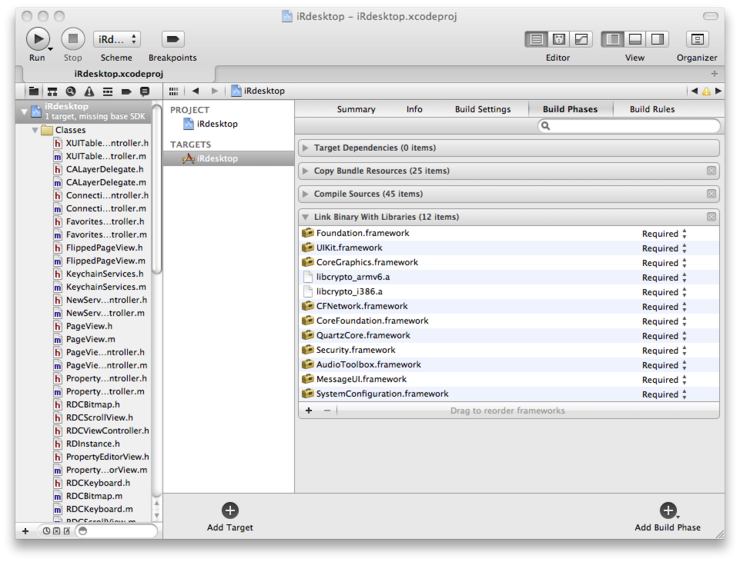Add new file with navigator plus button
Viewport: 740px width, 562px height.
[x=25, y=531]
